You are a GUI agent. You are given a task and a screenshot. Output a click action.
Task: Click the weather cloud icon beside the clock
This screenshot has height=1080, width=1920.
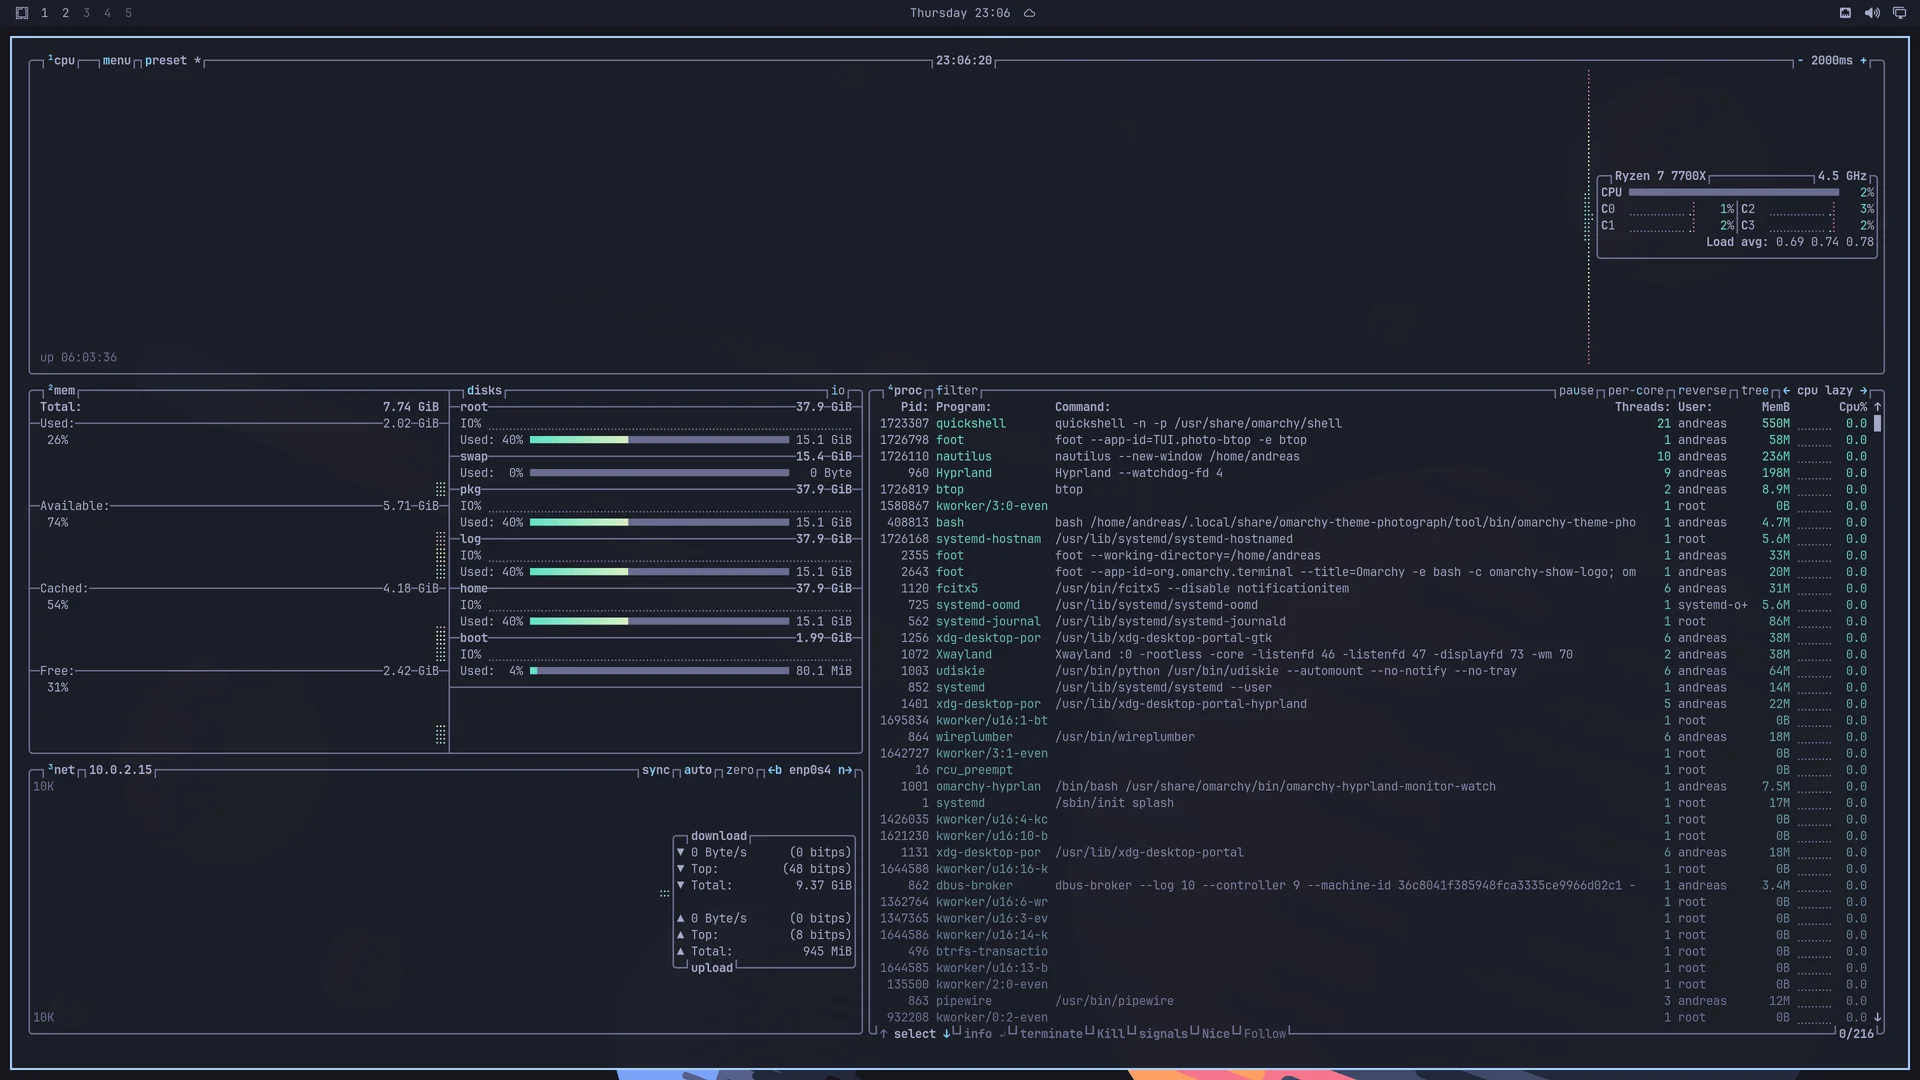tap(1029, 13)
